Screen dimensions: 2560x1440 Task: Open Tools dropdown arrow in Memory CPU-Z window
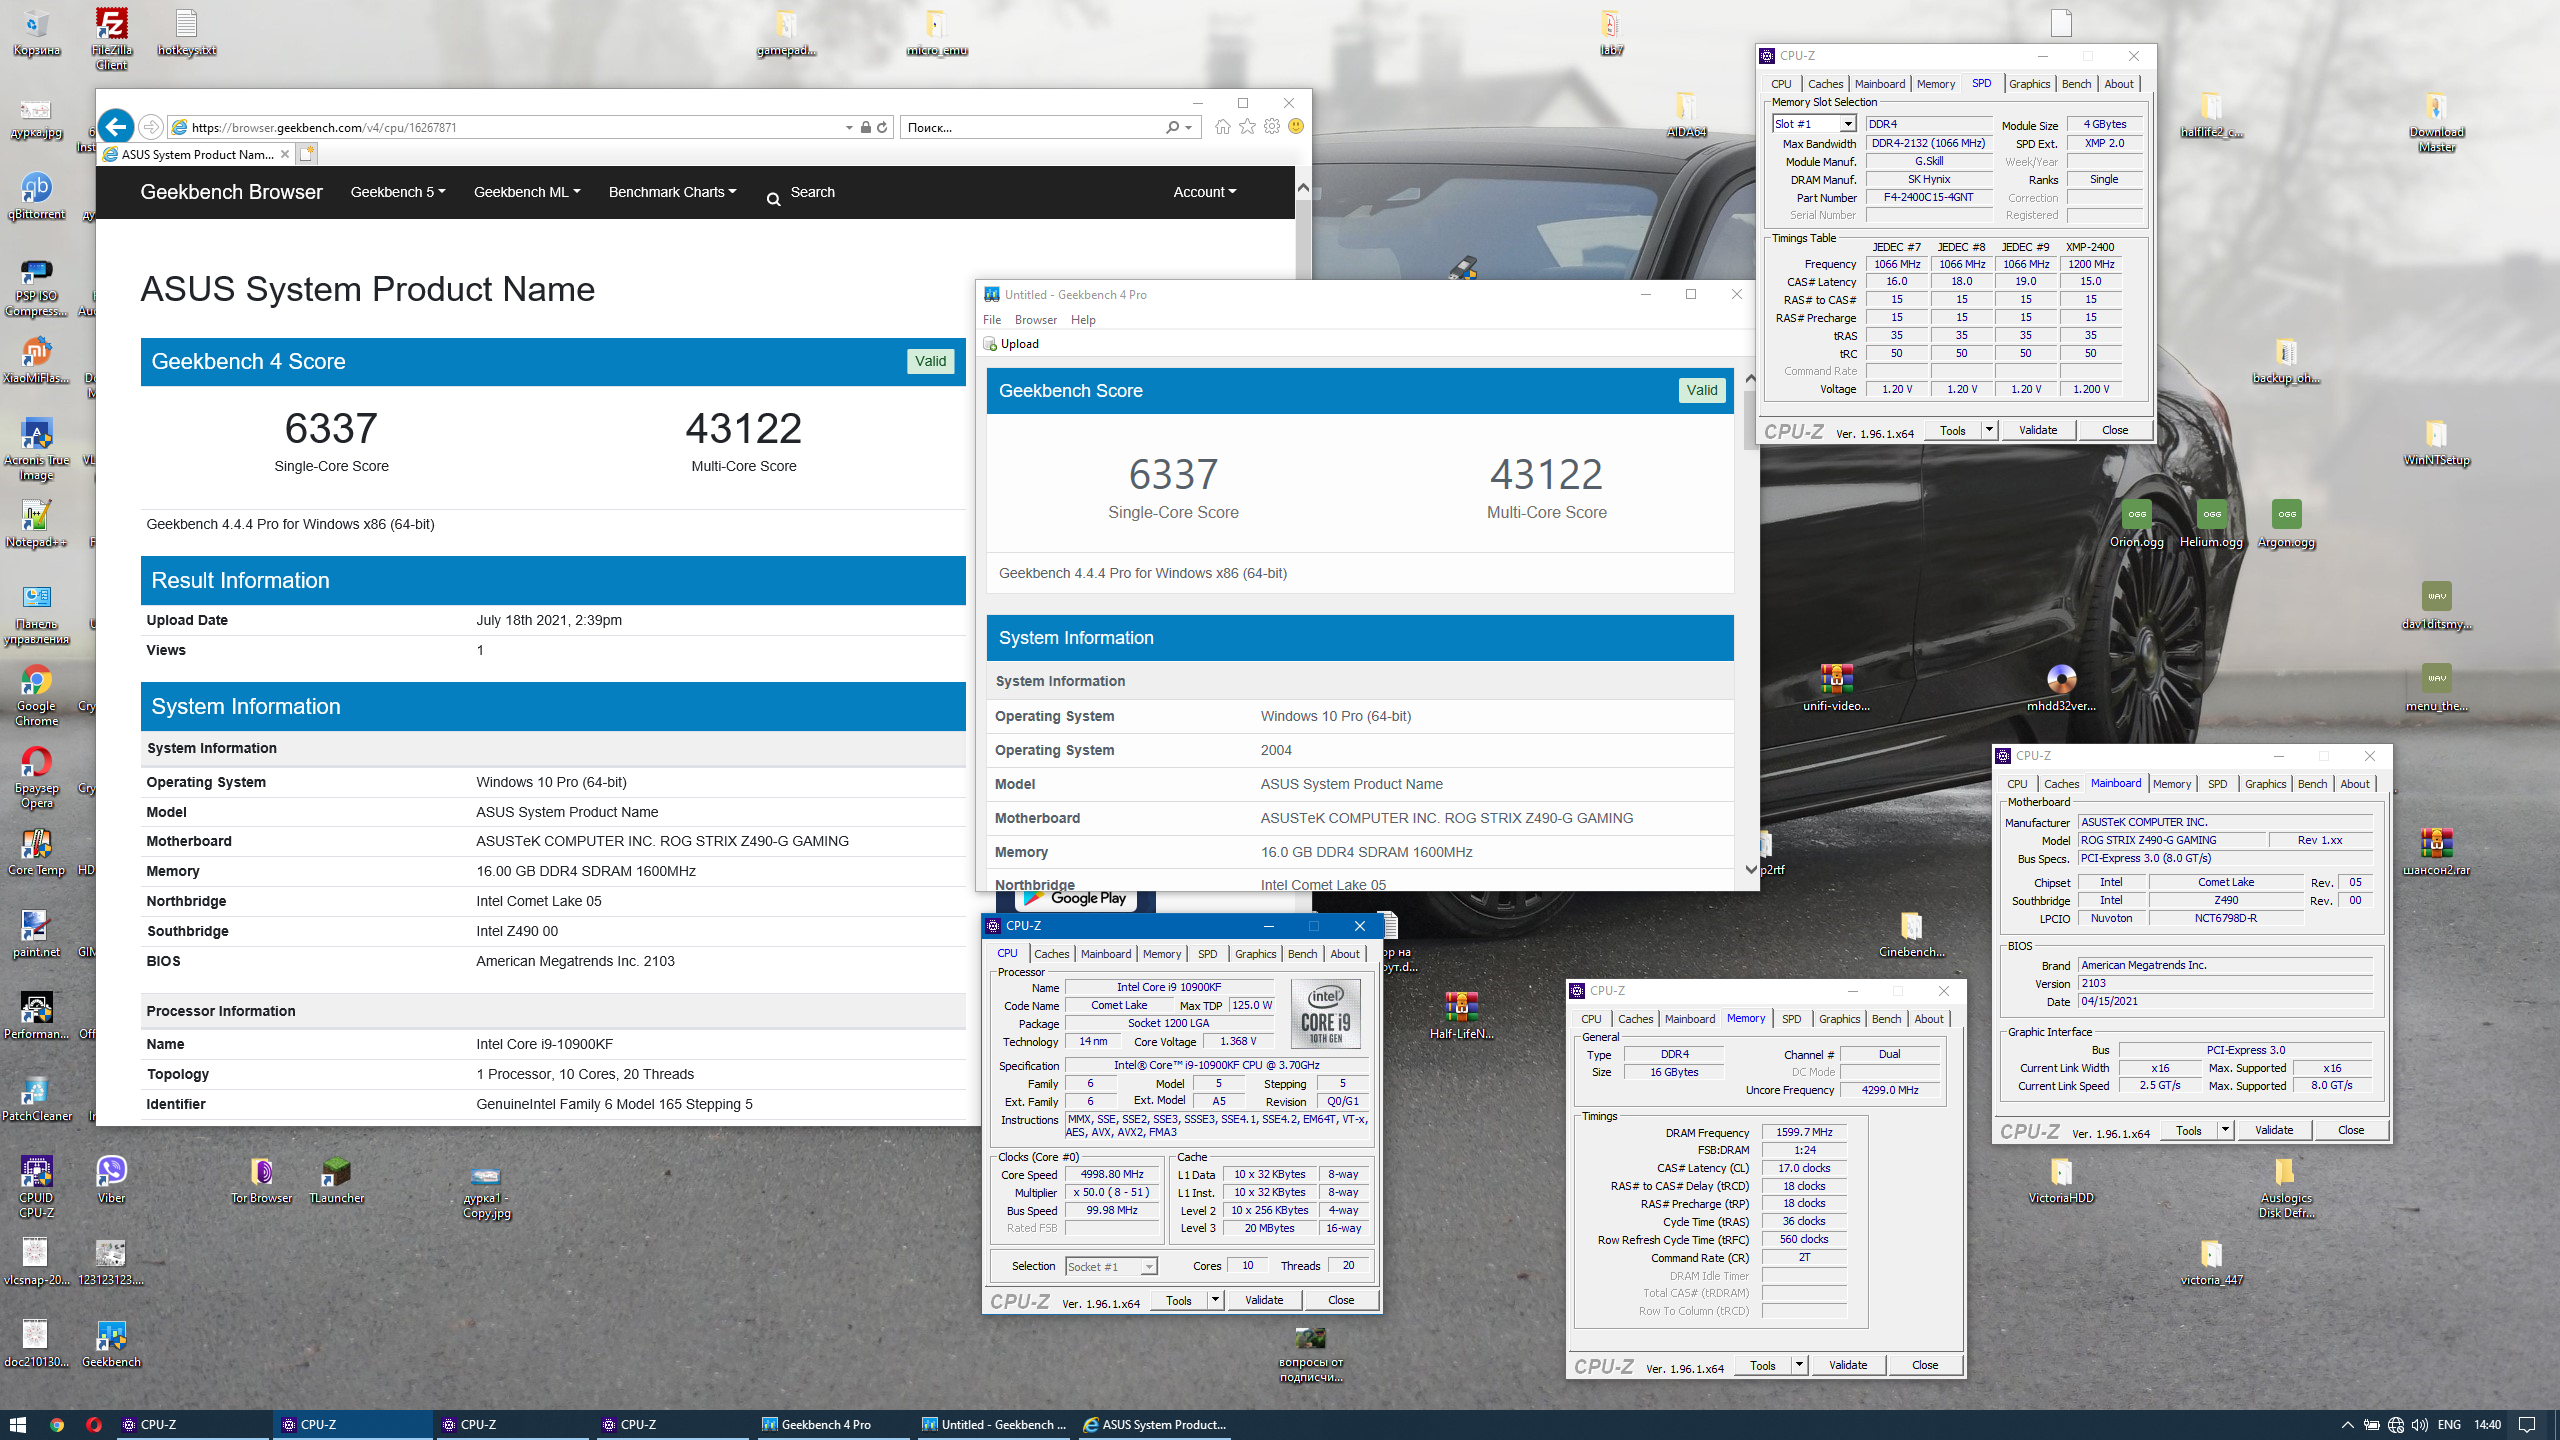[x=1799, y=1365]
